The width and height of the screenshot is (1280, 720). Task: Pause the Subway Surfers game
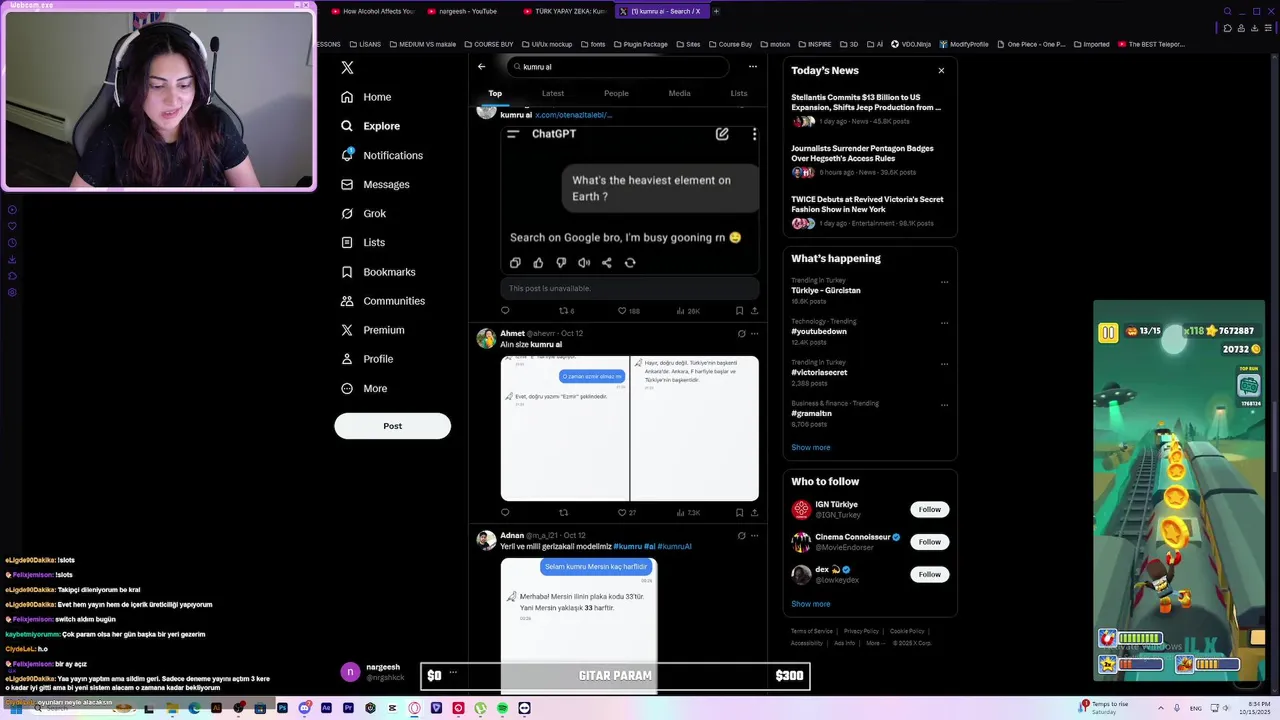1108,333
